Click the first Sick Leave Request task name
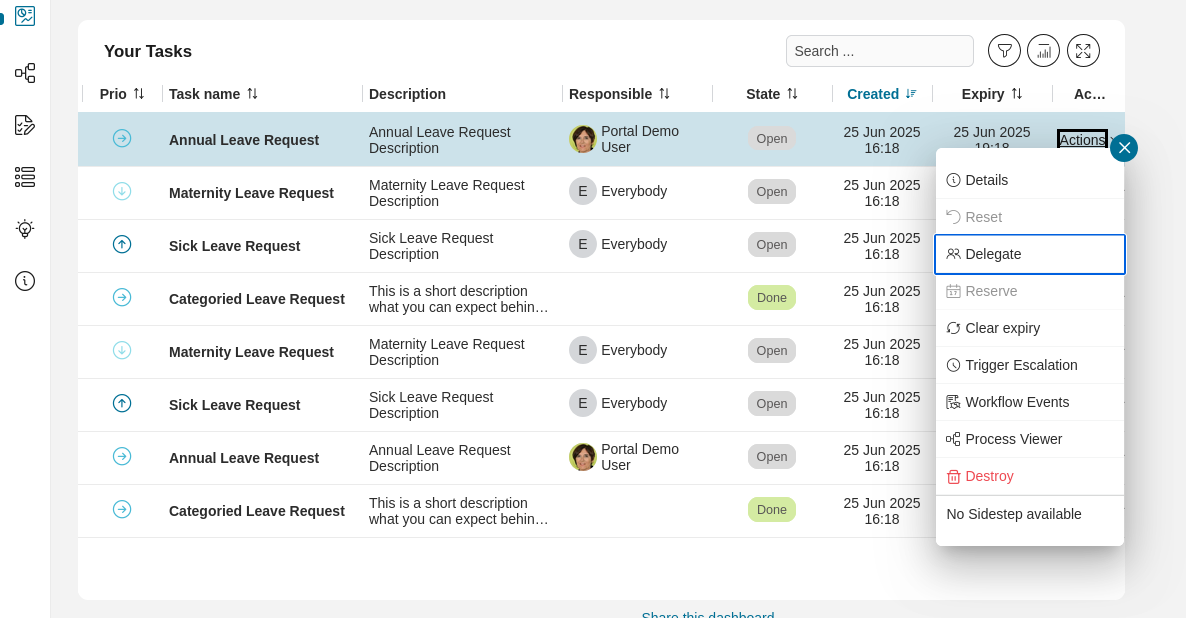 tap(234, 246)
